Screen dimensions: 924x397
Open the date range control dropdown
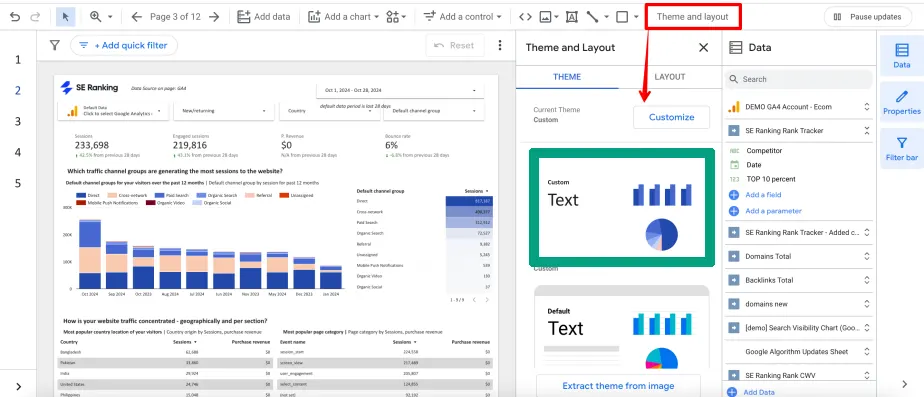coord(401,90)
